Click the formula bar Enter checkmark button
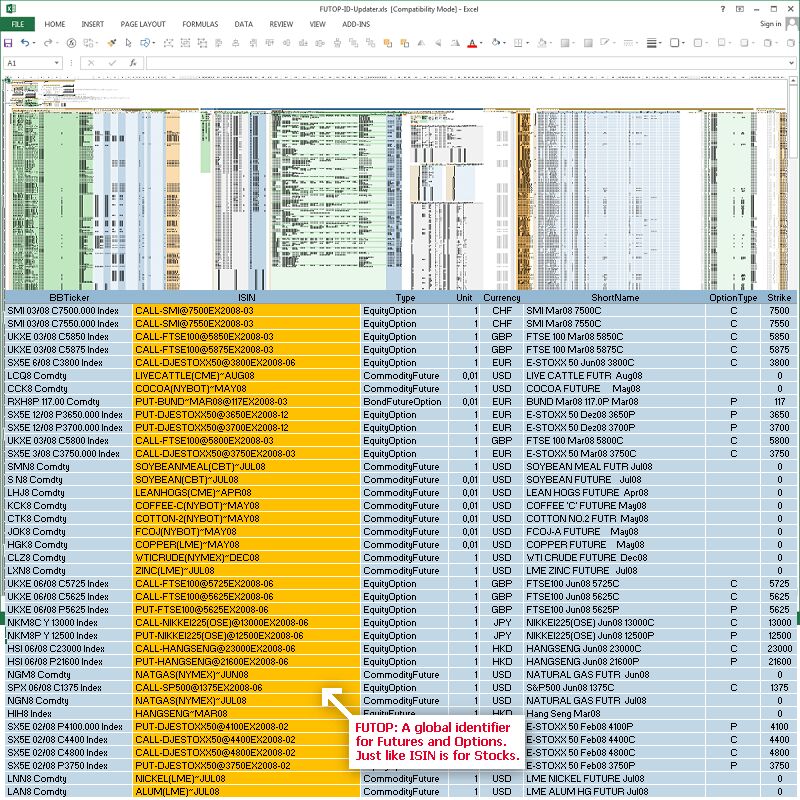The height and width of the screenshot is (800, 800). point(112,63)
